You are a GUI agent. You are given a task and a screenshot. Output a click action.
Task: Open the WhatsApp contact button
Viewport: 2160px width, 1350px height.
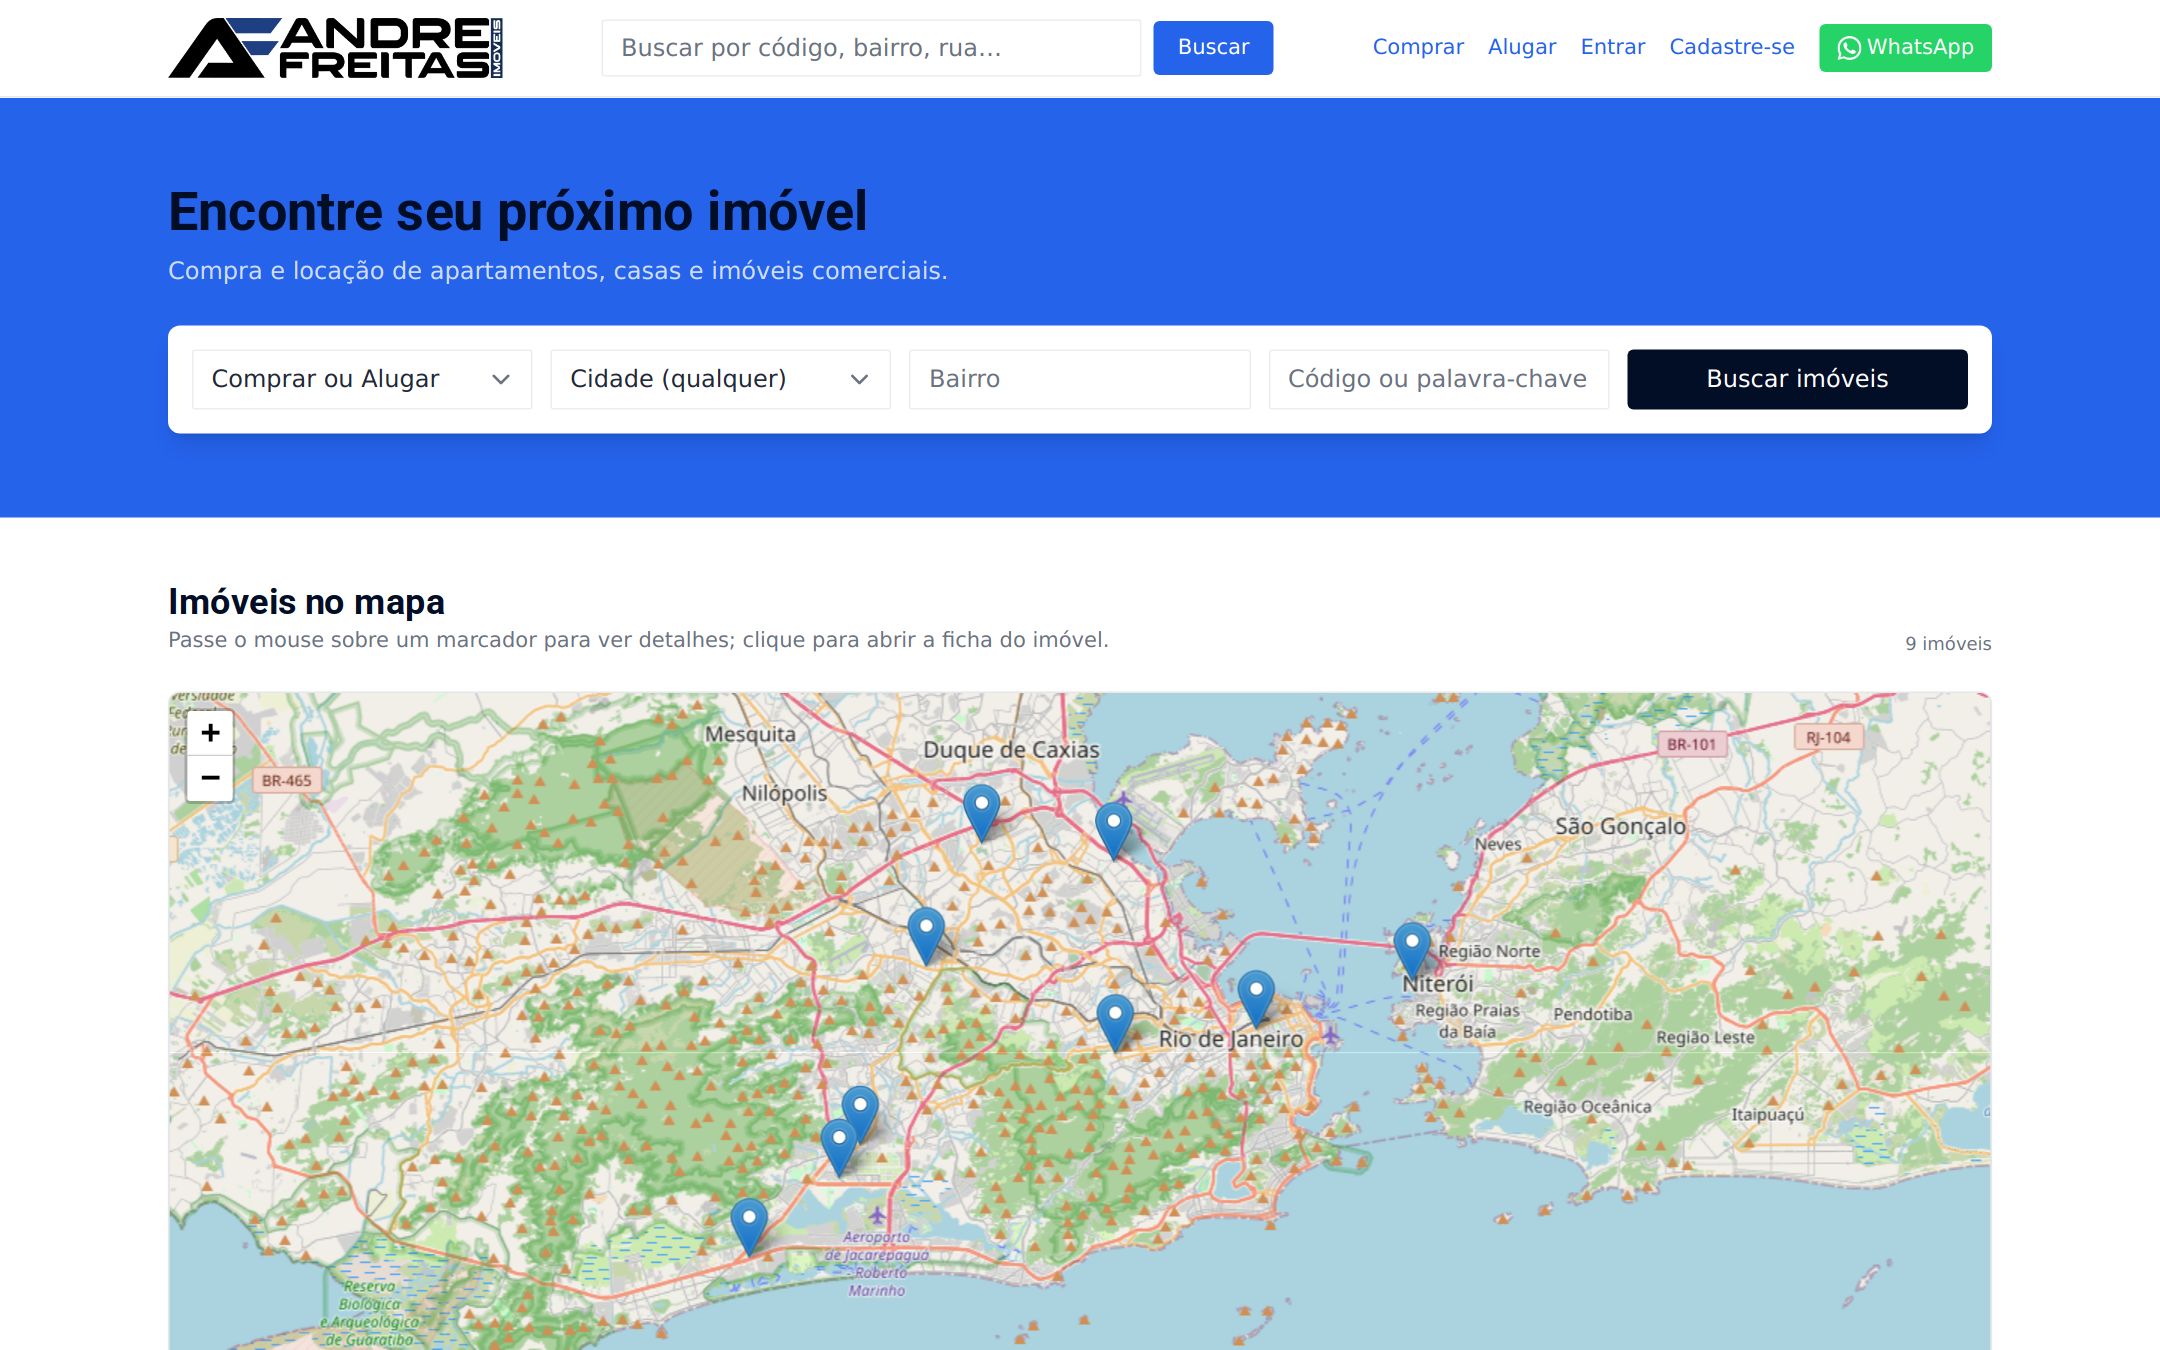coord(1905,47)
